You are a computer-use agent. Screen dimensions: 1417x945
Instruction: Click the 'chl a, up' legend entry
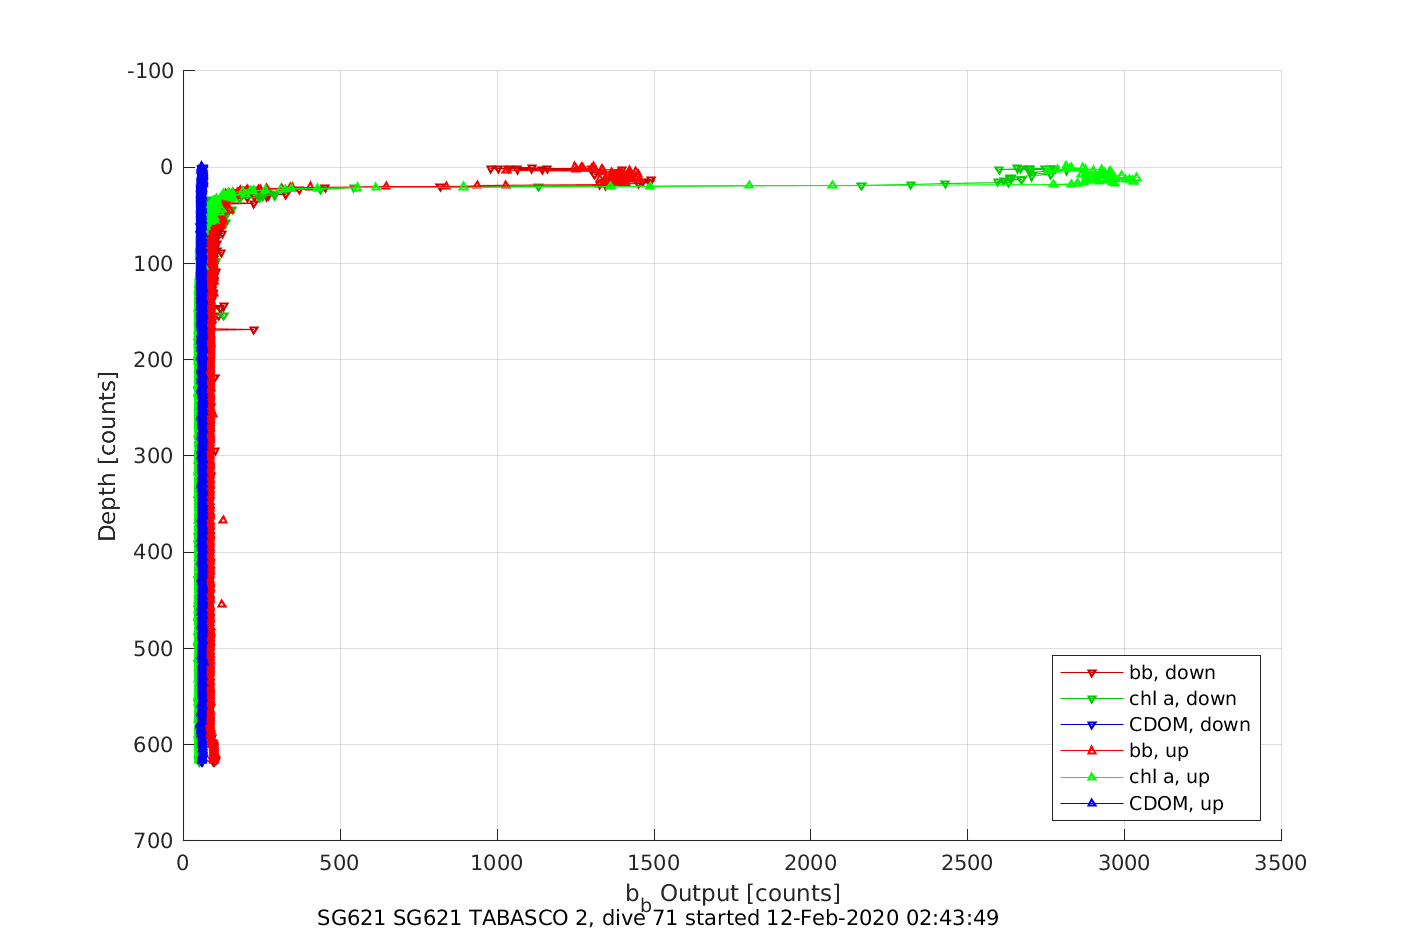tap(1135, 777)
